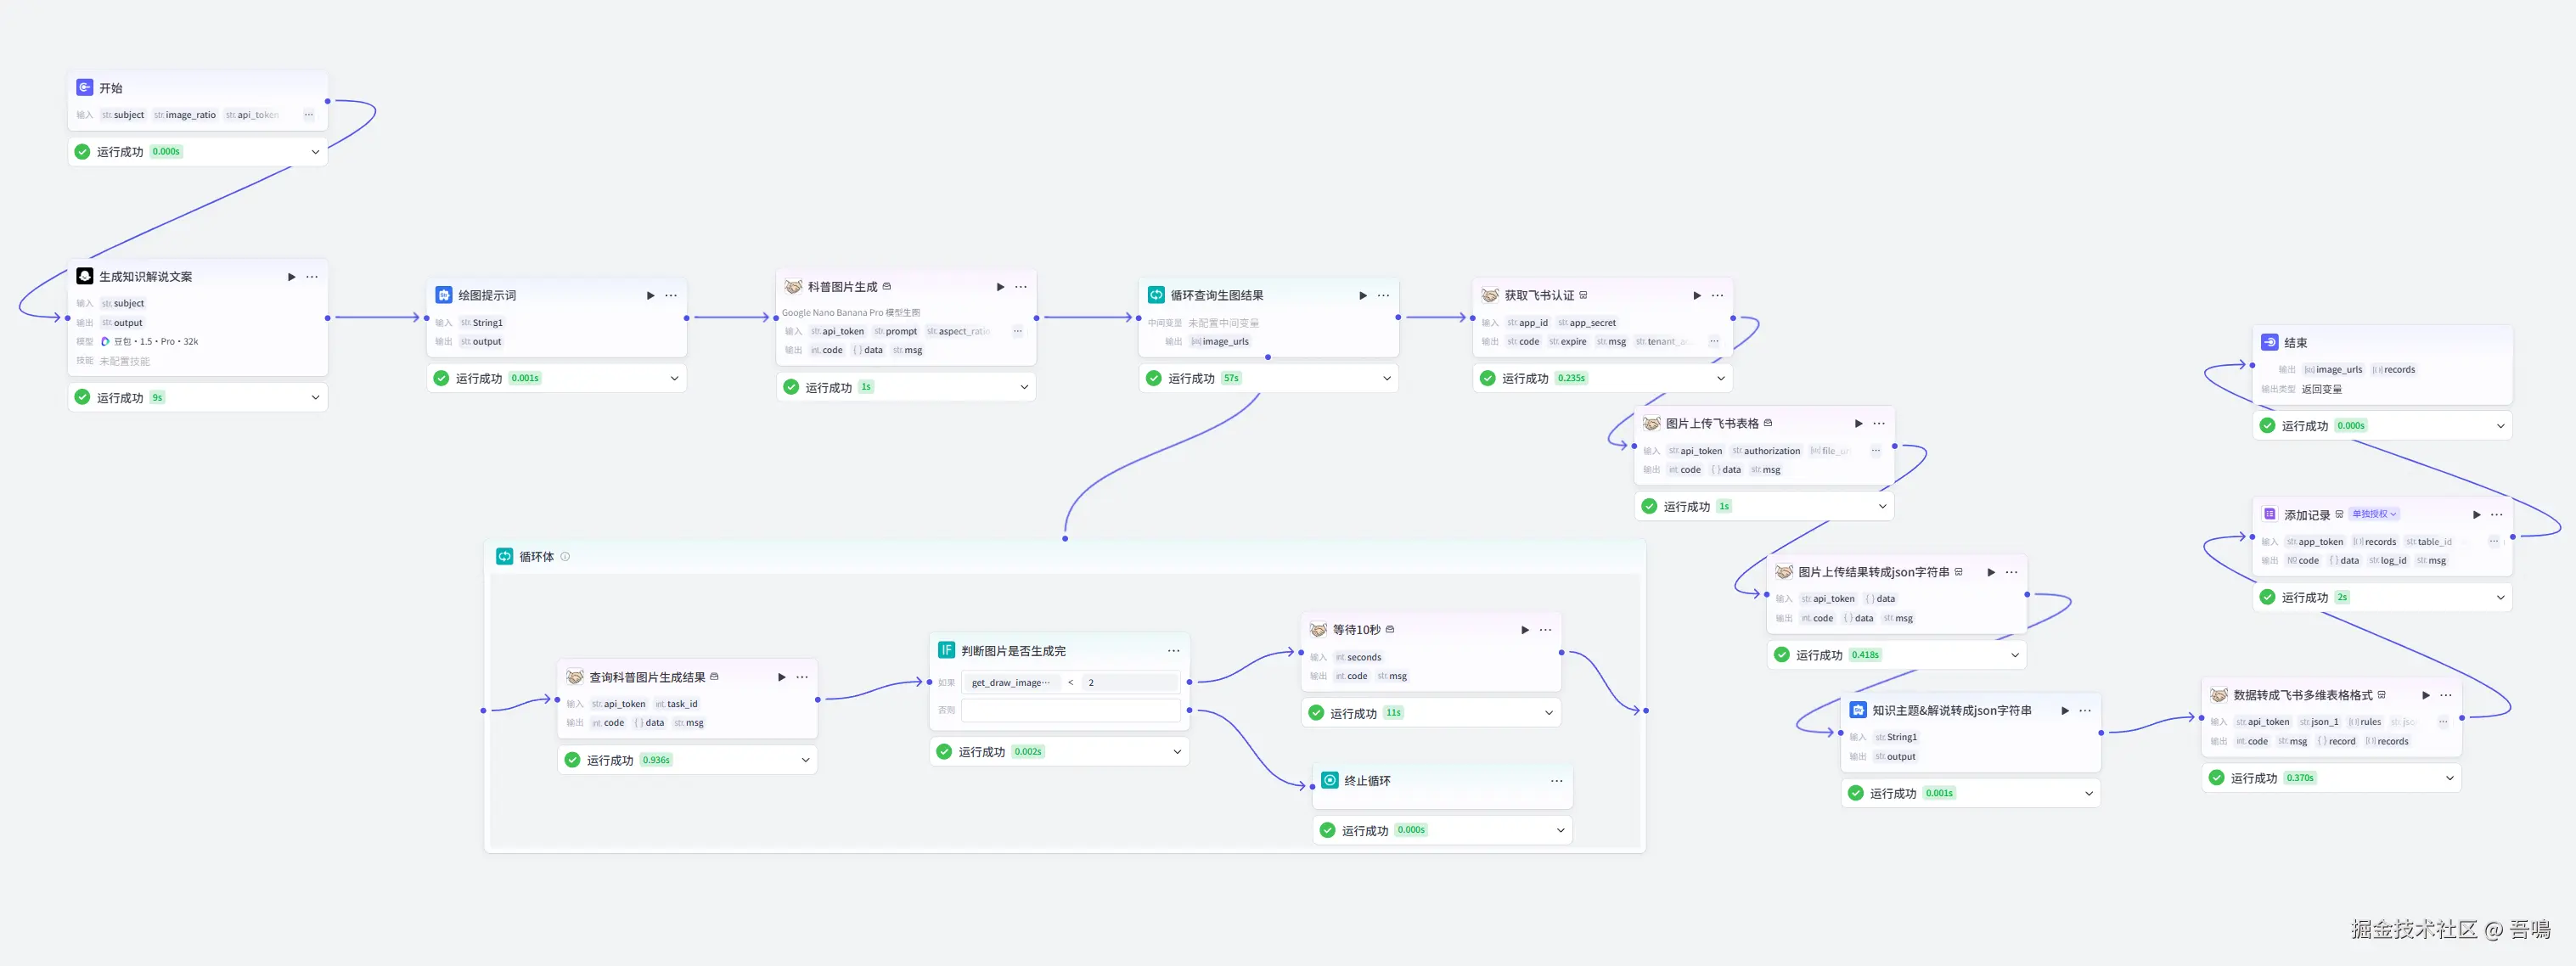Run the 科普图片生成 node
Screen dimensions: 2576x966
tap(1000, 287)
